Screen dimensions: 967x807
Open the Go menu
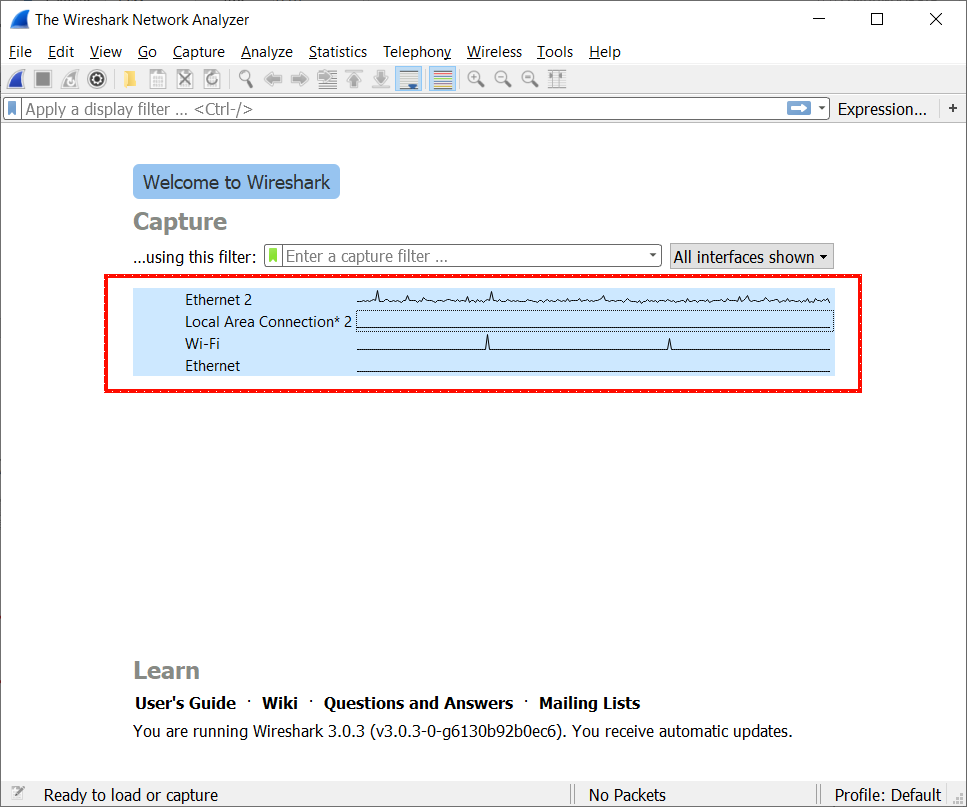tap(147, 52)
